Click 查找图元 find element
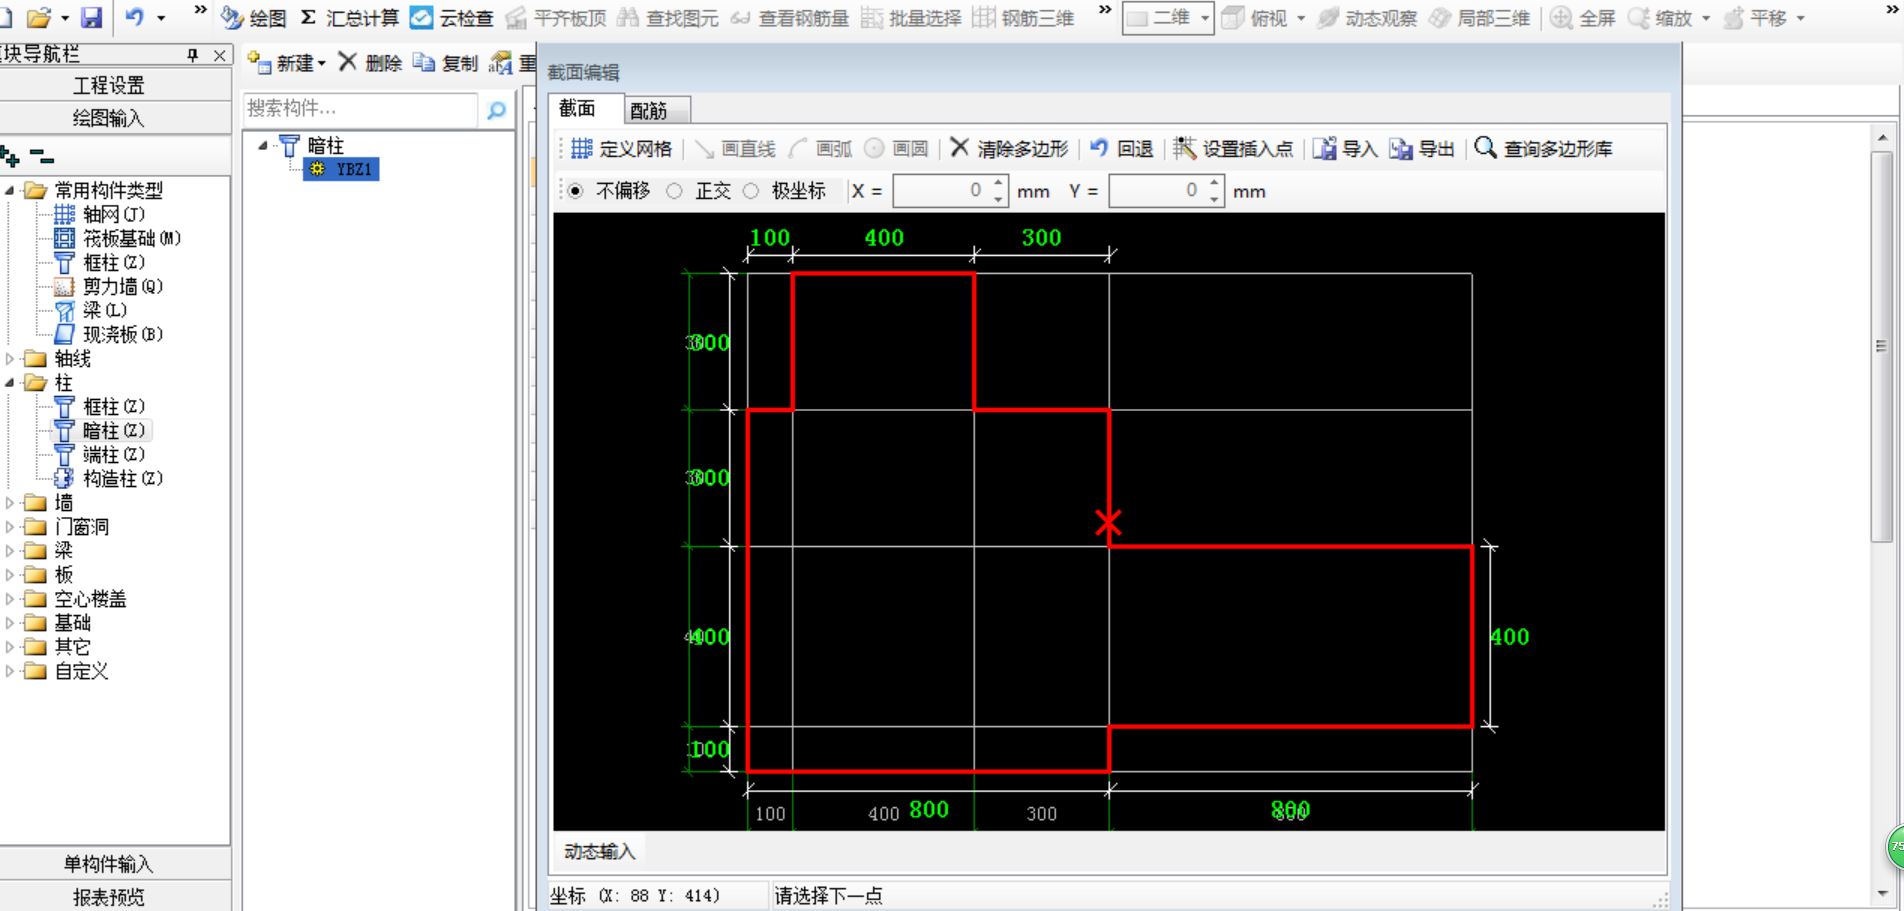Viewport: 1904px width, 911px height. click(668, 18)
